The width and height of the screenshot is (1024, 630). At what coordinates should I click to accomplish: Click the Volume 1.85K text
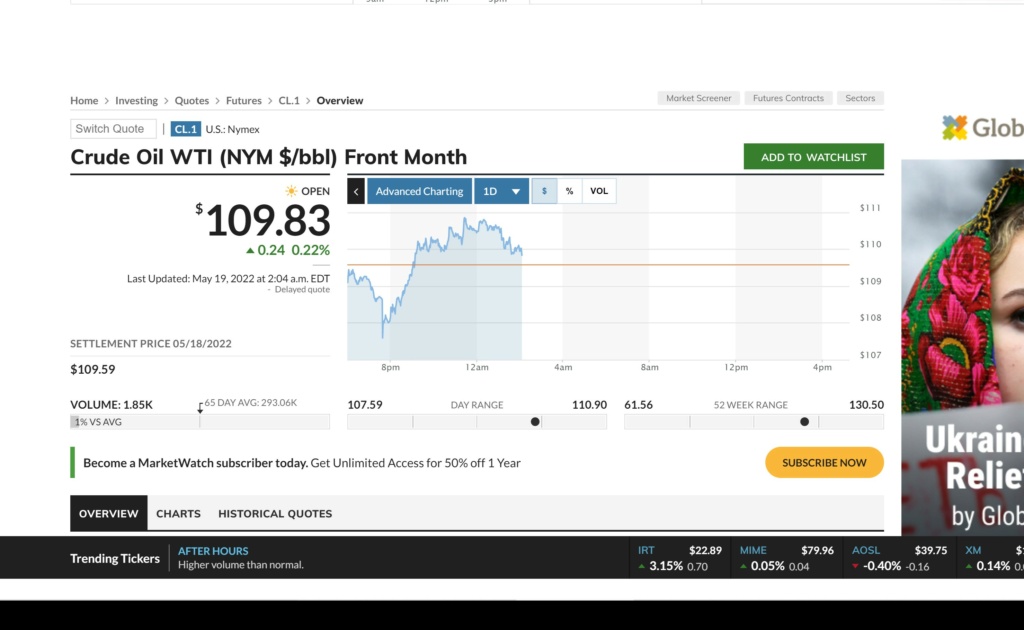click(112, 405)
